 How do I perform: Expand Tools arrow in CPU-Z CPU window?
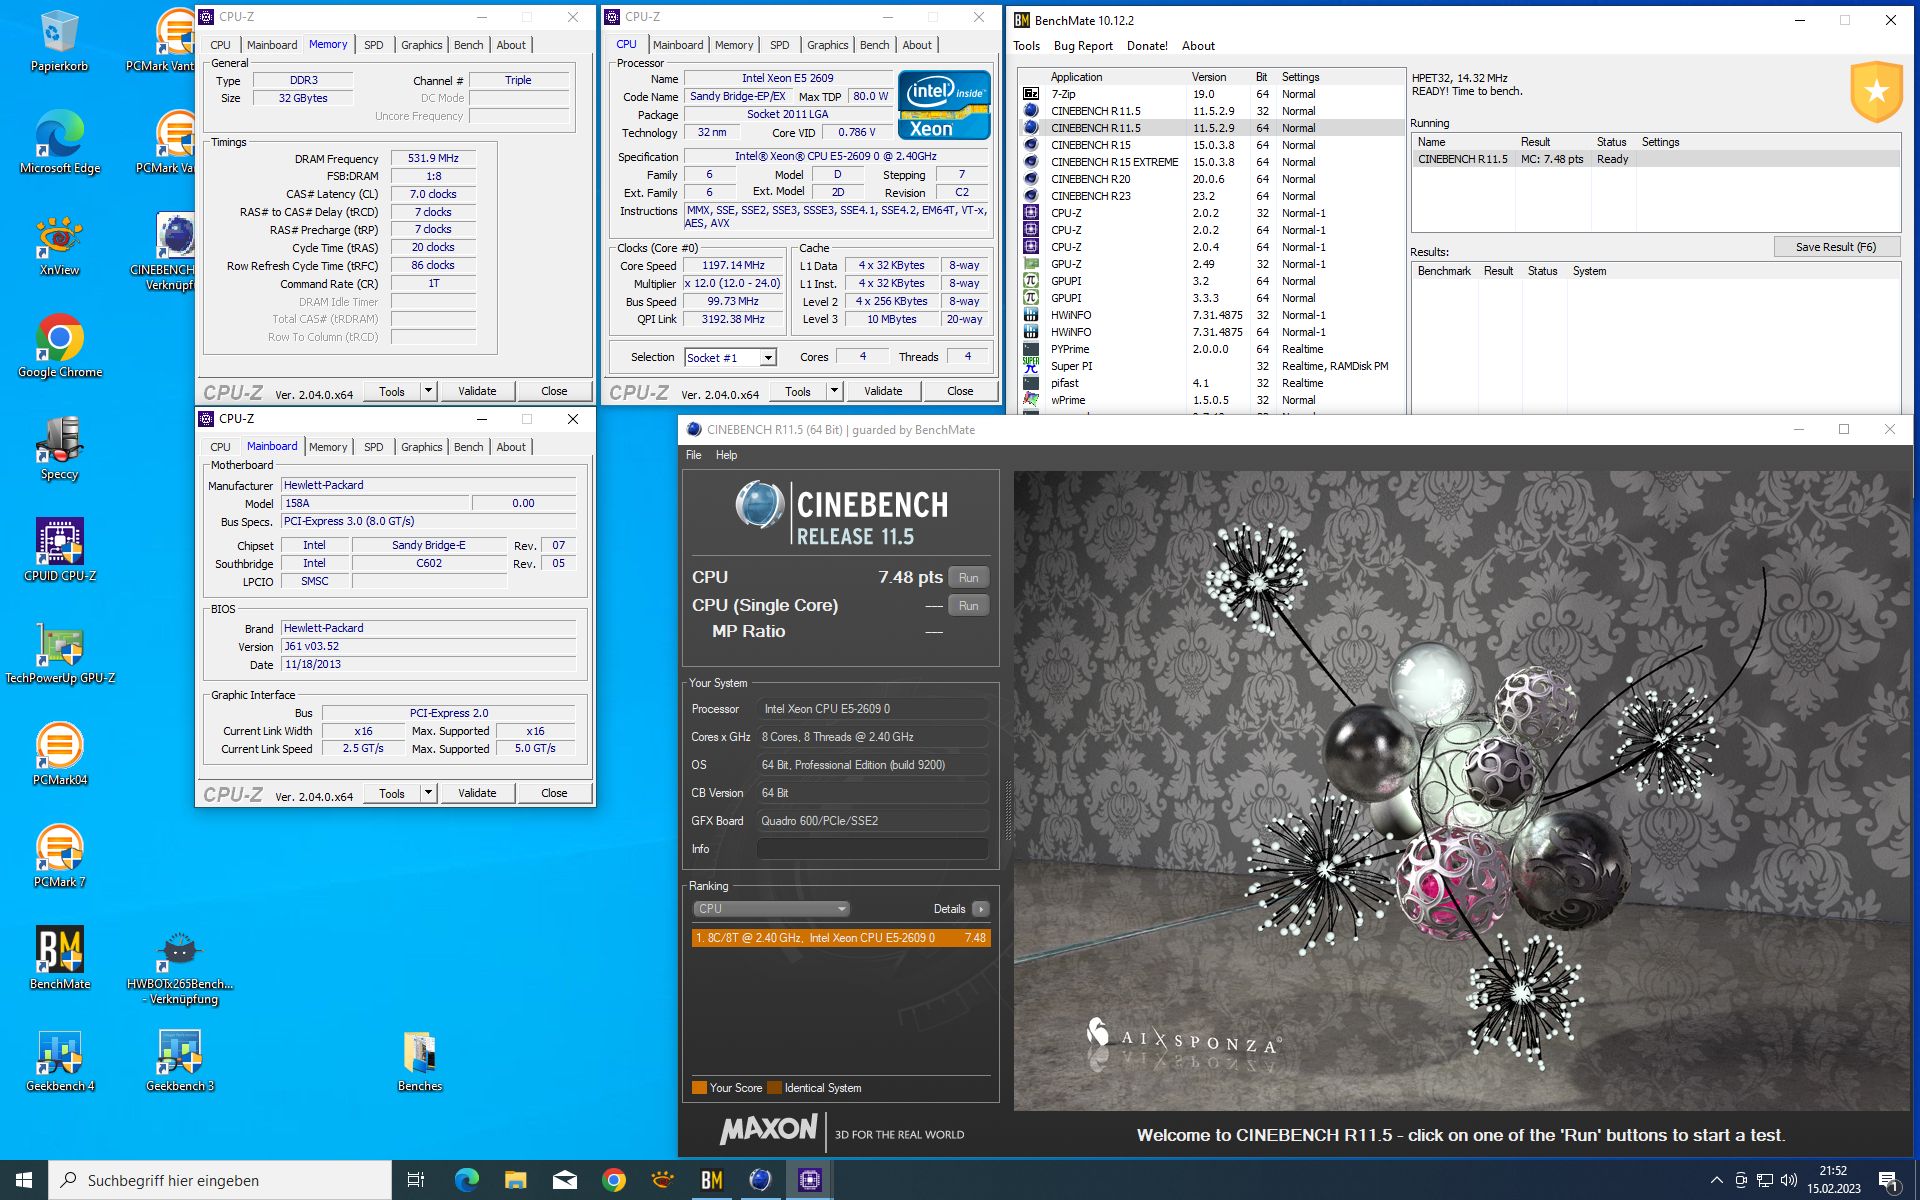pyautogui.click(x=835, y=391)
